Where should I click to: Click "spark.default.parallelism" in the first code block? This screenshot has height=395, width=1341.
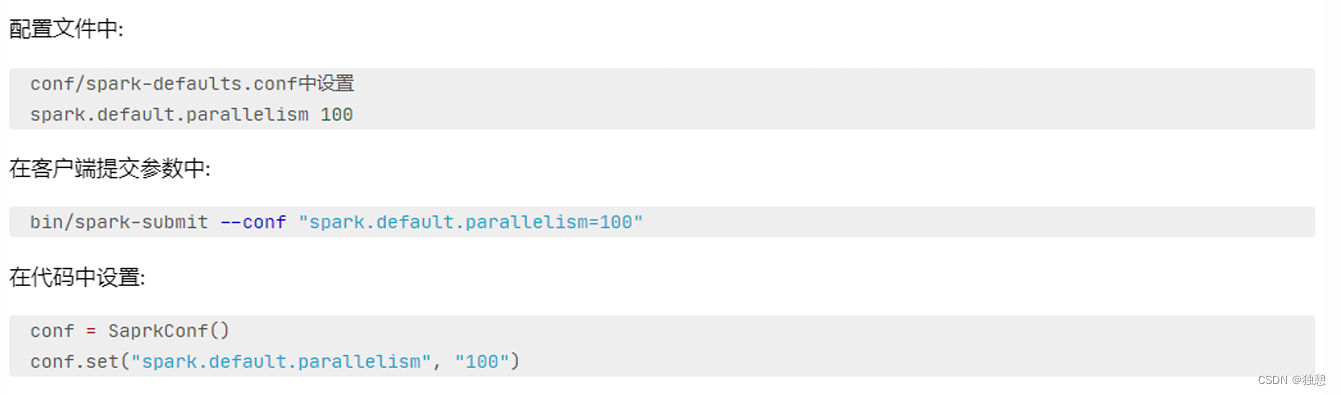click(169, 114)
